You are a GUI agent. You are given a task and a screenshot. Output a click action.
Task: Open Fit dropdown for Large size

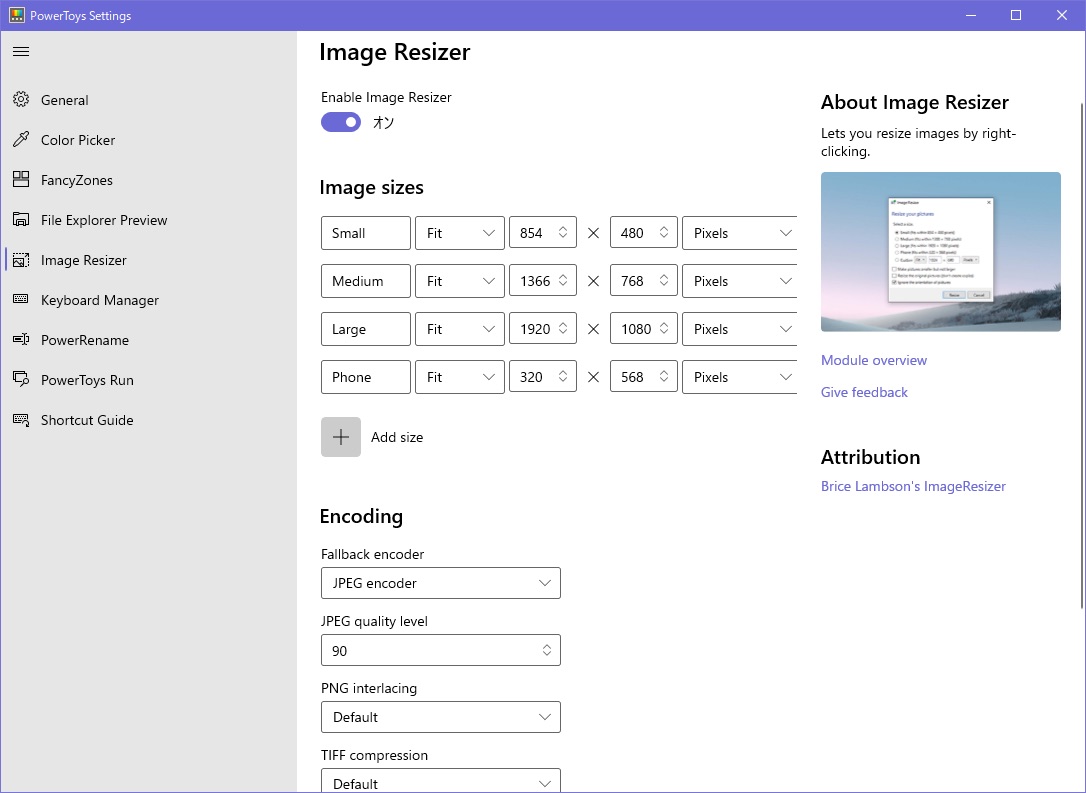tap(460, 329)
